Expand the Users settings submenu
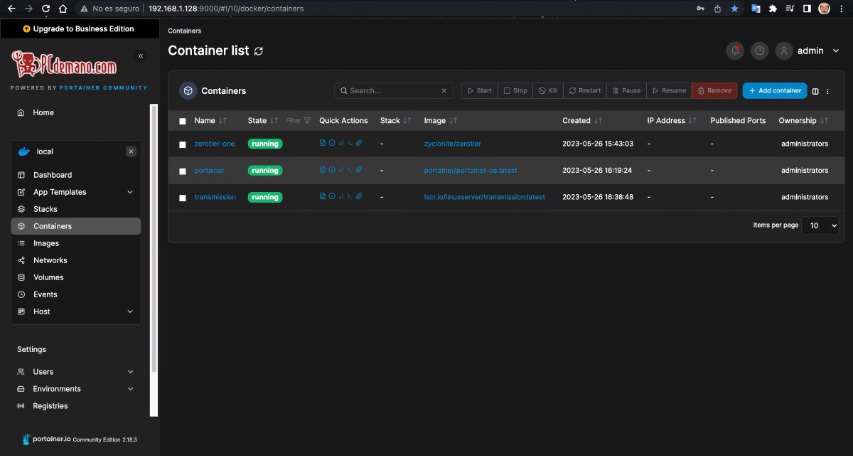Screen dimensions: 853x456 [x=131, y=372]
